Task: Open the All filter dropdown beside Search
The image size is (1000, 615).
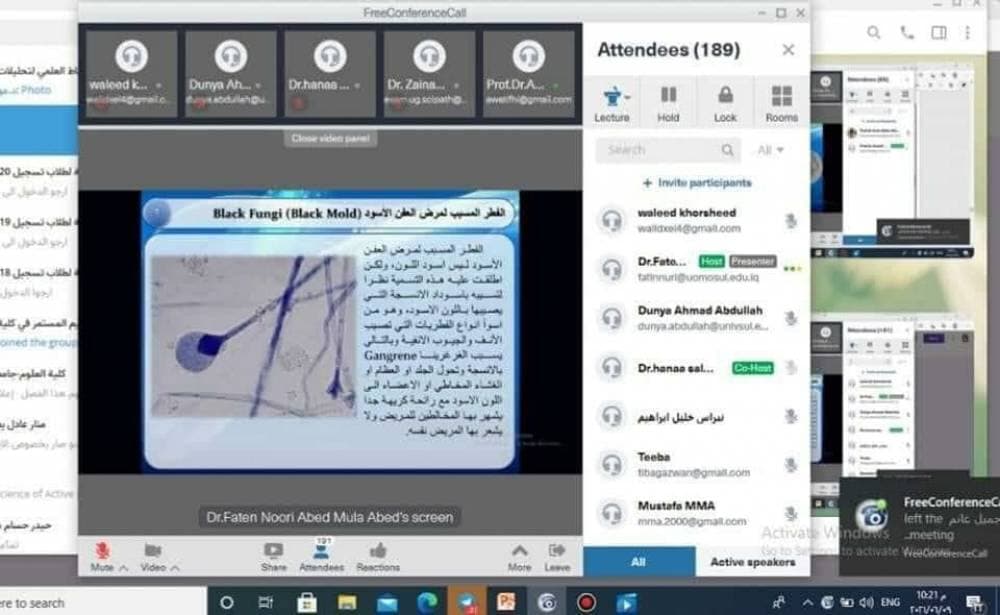Action: coord(770,150)
